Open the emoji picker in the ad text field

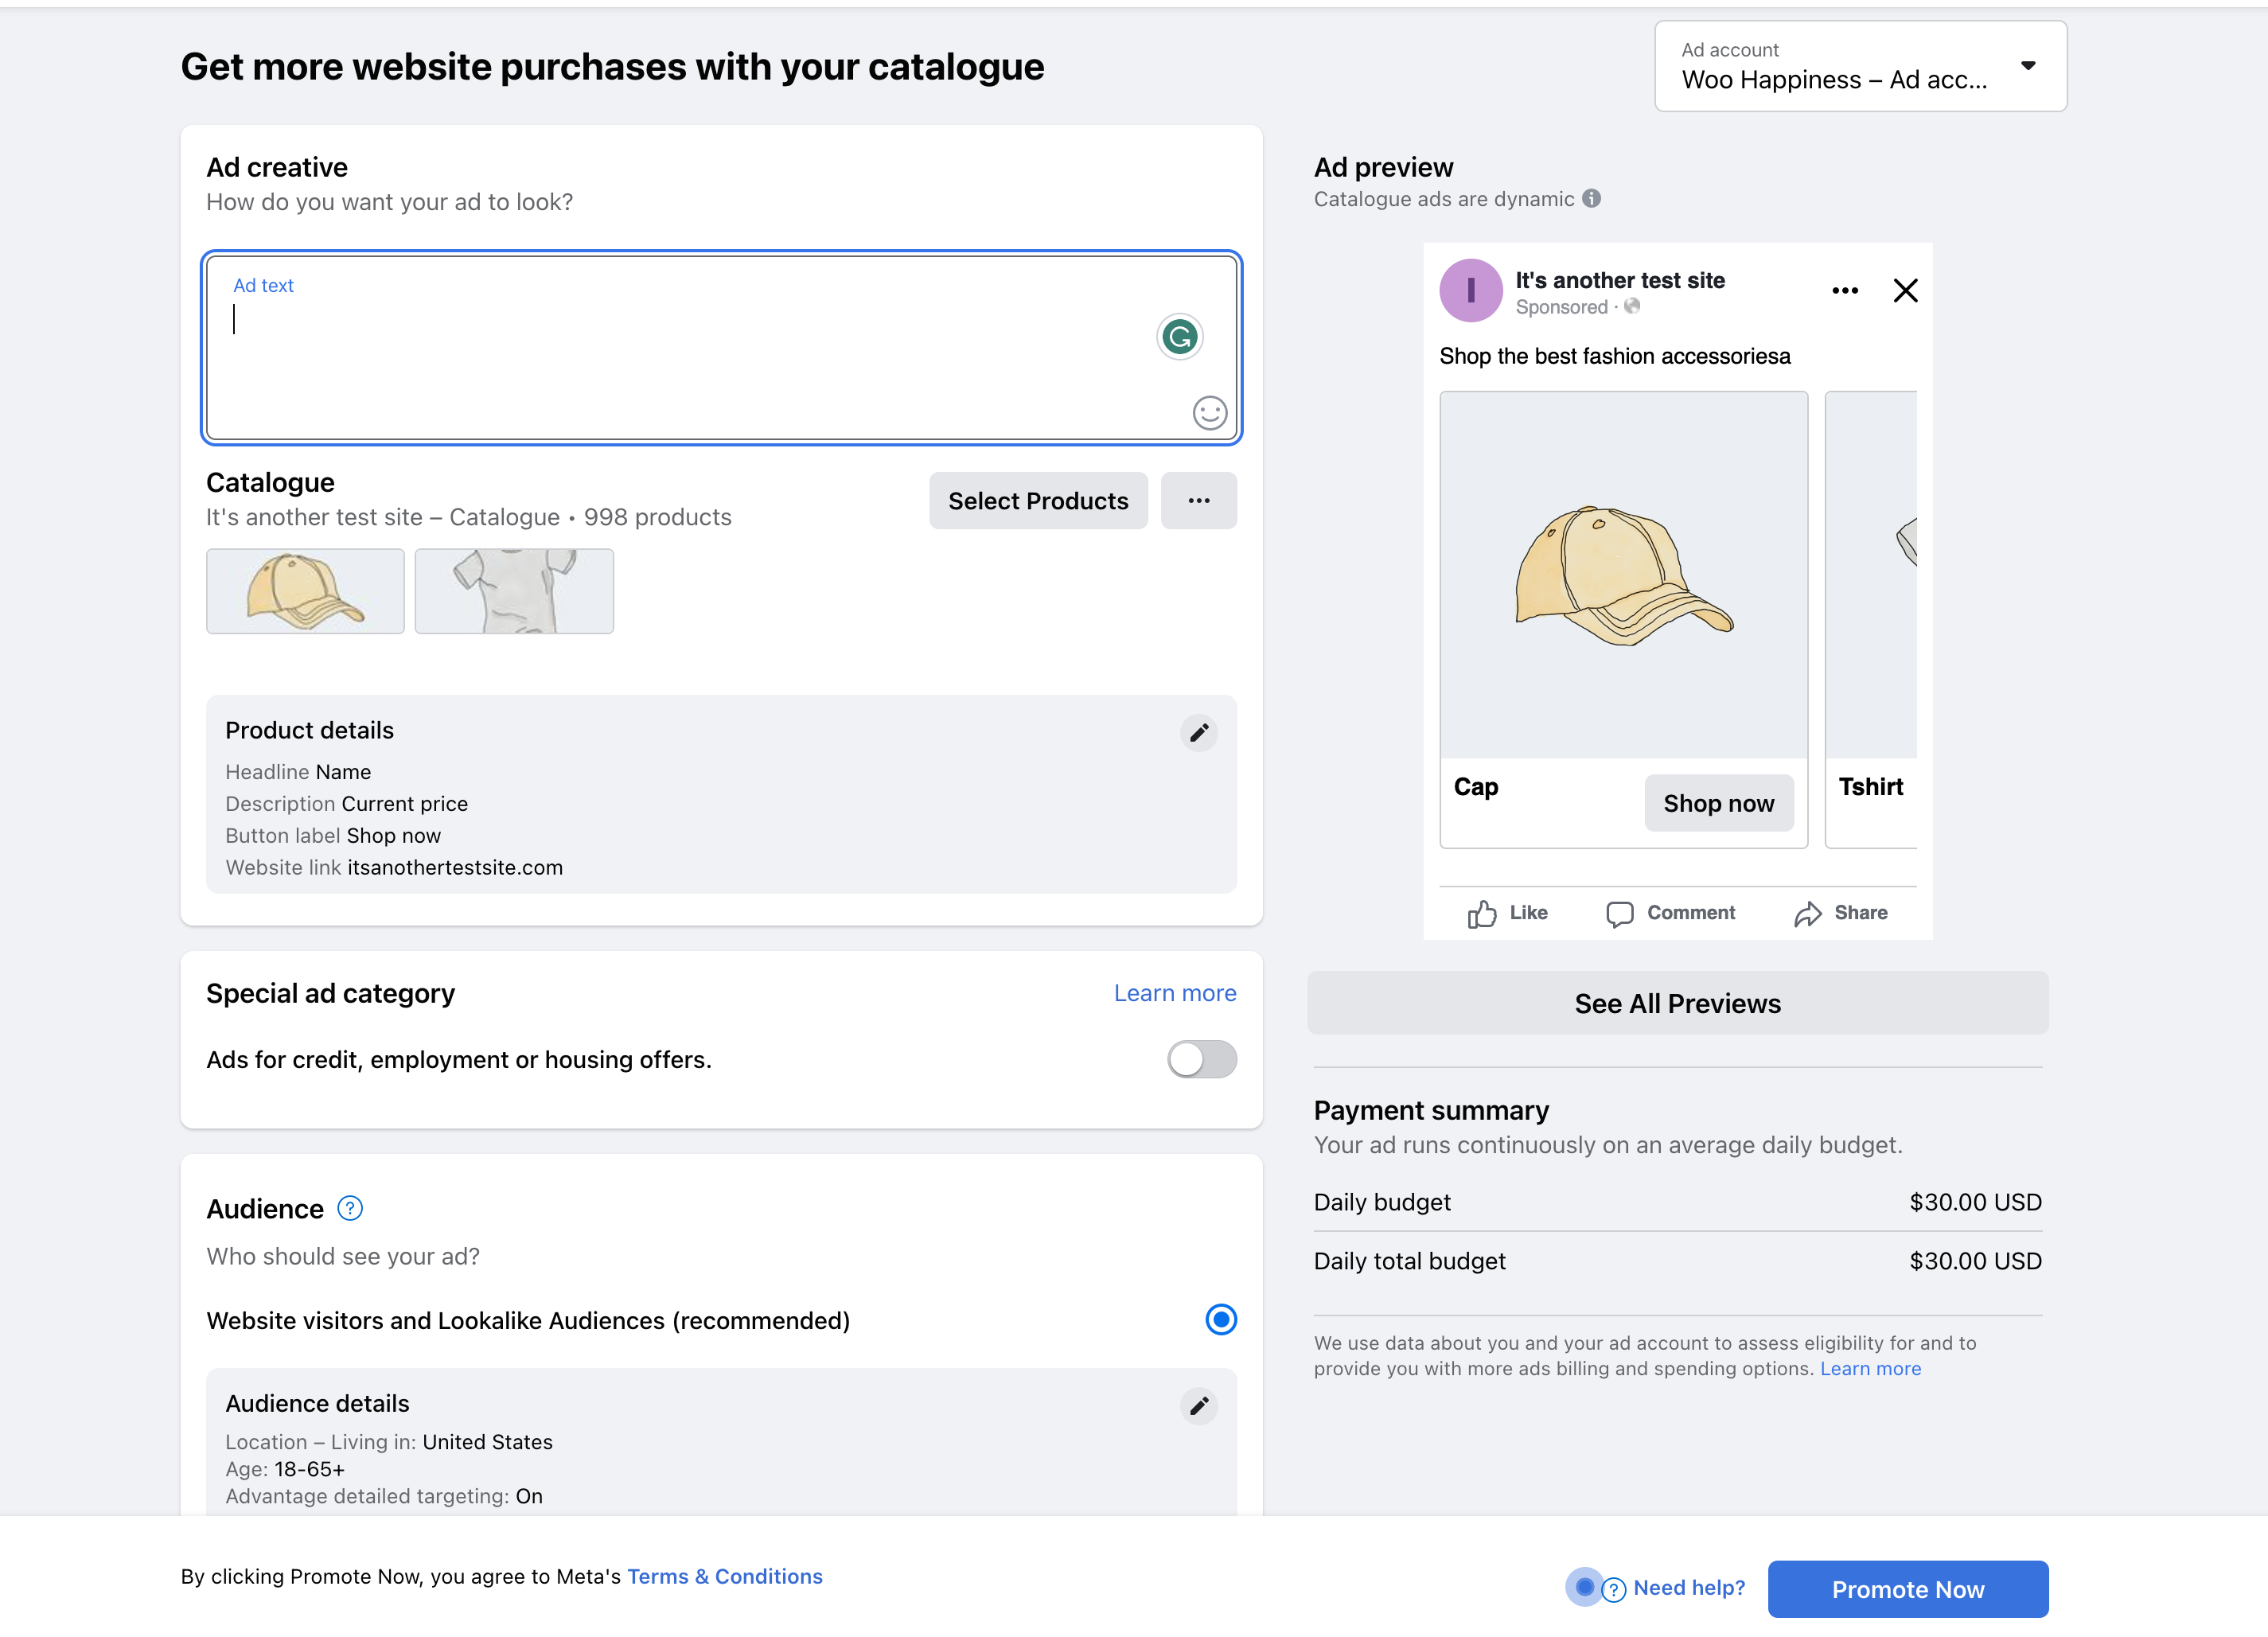(1209, 412)
